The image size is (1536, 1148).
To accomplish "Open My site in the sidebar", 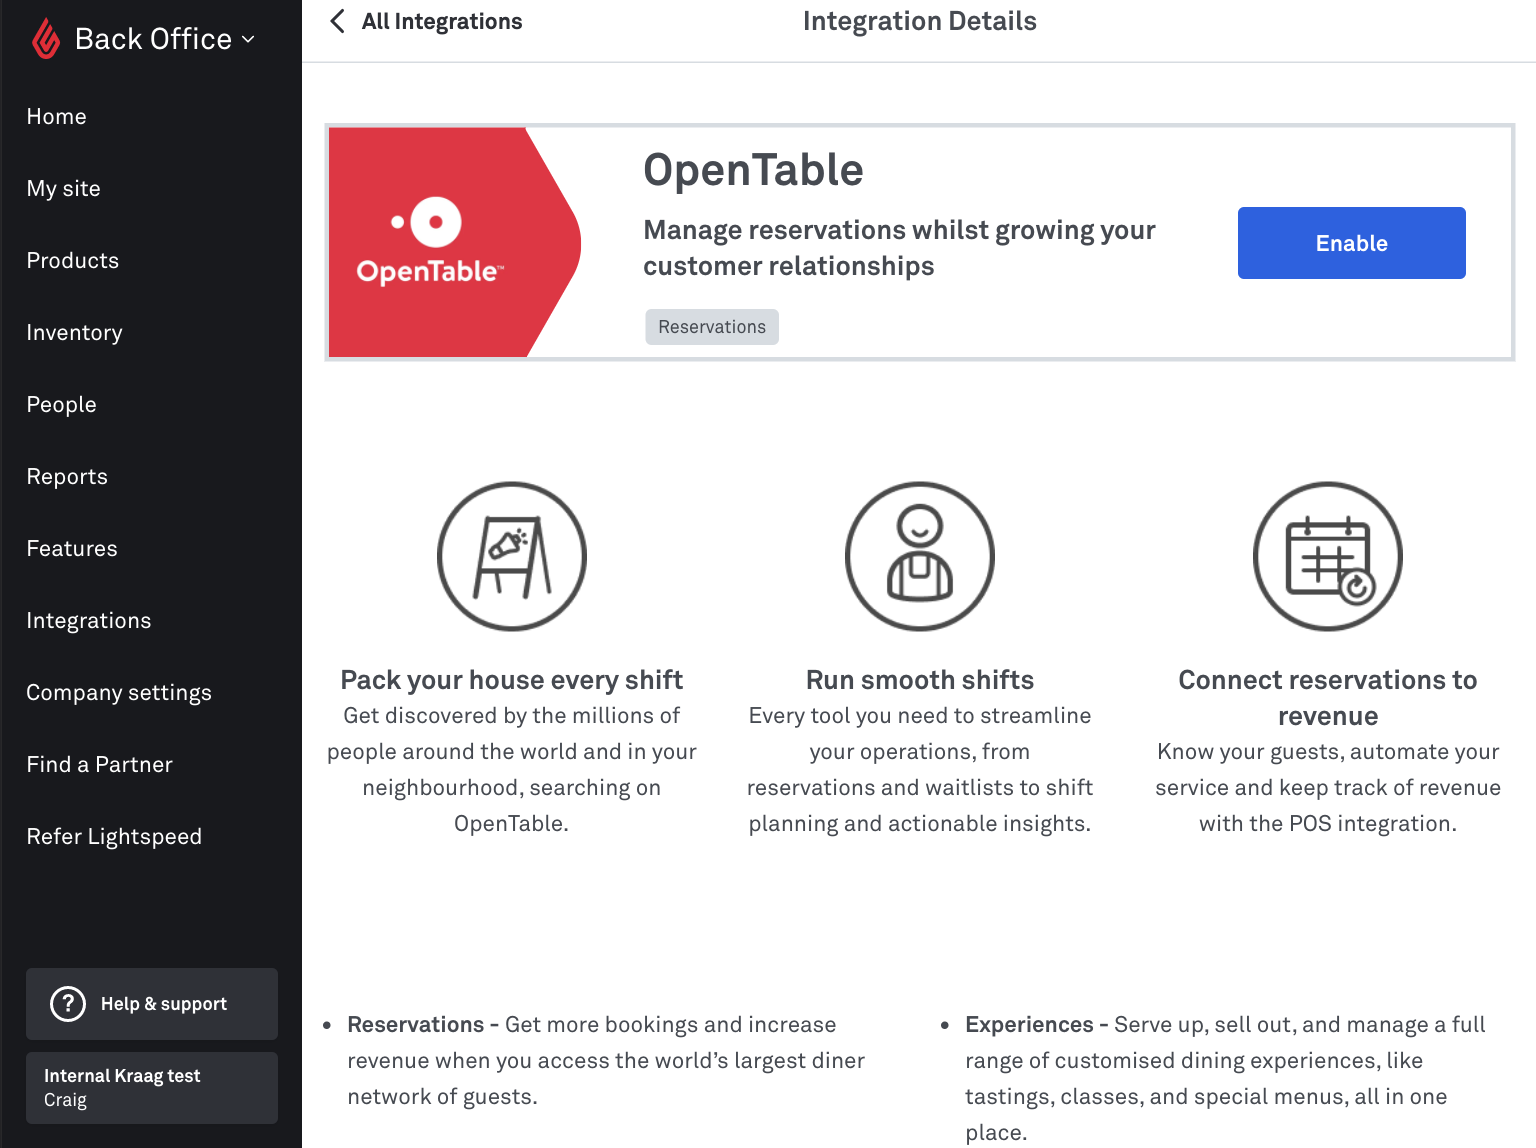I will tap(63, 189).
